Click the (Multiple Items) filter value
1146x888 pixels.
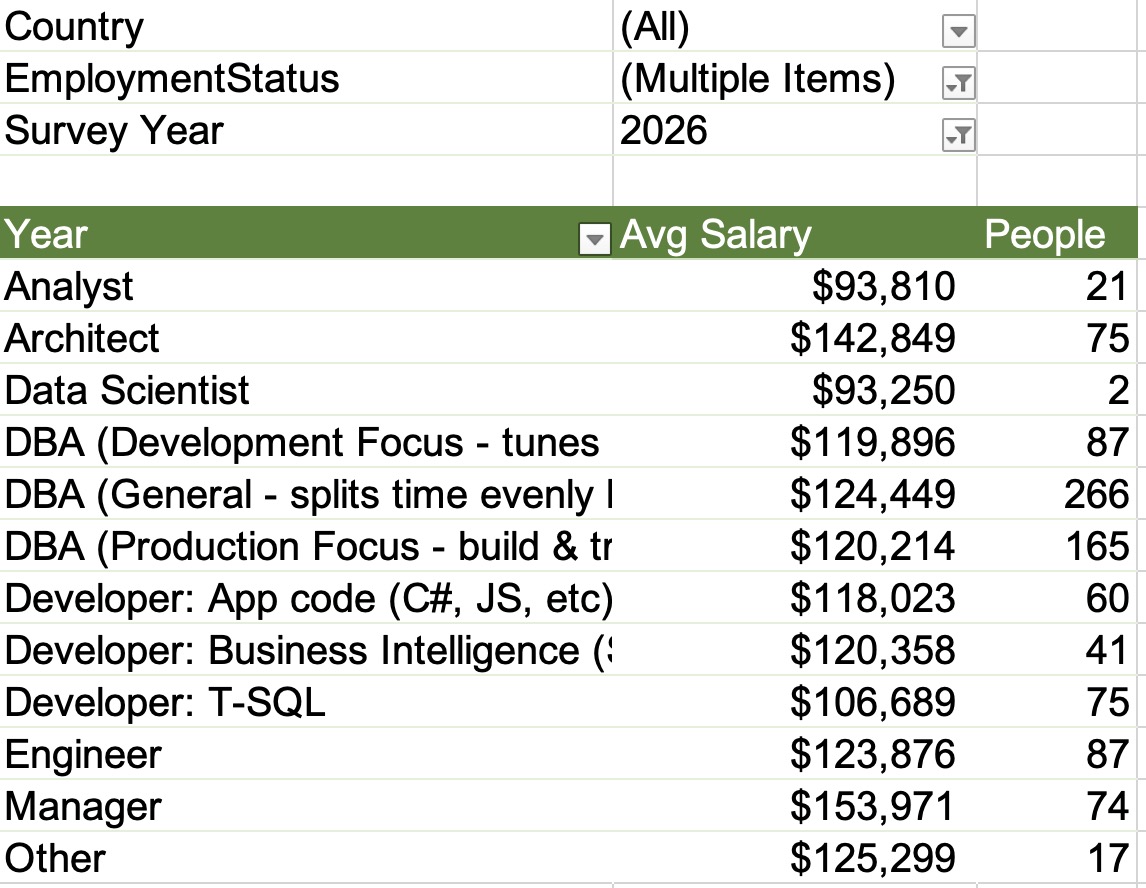pos(757,79)
